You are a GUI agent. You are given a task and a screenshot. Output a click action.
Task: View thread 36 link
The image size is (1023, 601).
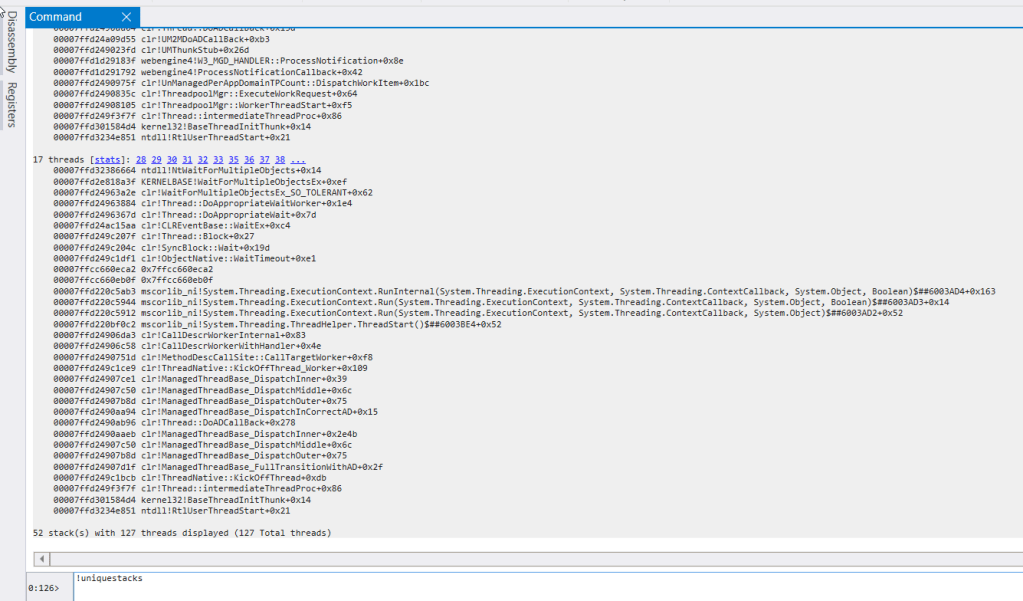click(249, 160)
